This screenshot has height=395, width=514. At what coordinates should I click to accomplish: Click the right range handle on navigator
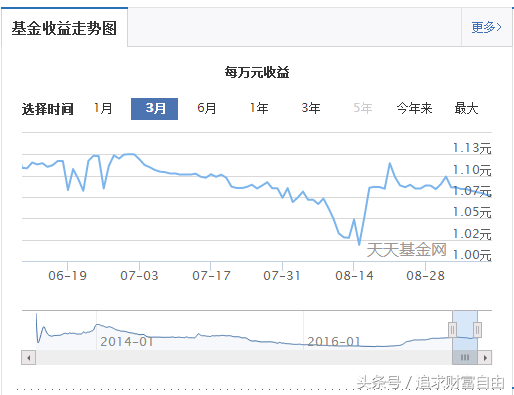(477, 330)
